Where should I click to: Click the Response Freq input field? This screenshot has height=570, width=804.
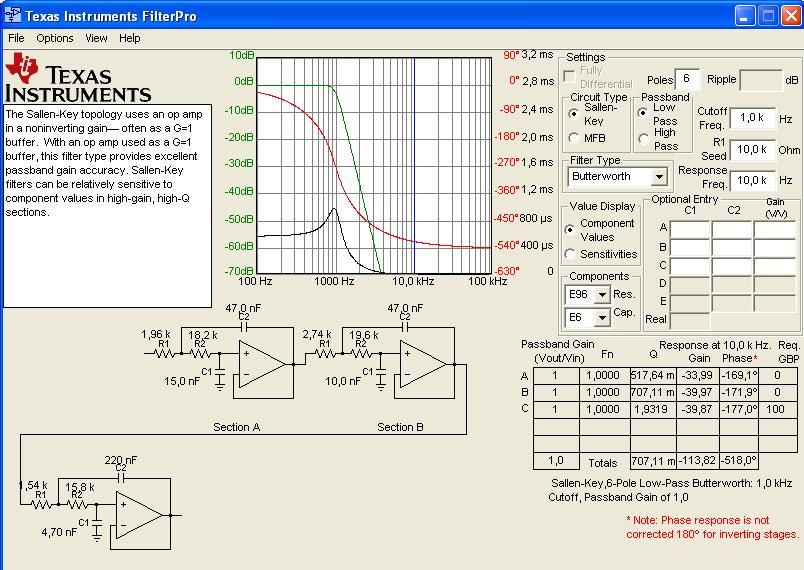tap(753, 180)
